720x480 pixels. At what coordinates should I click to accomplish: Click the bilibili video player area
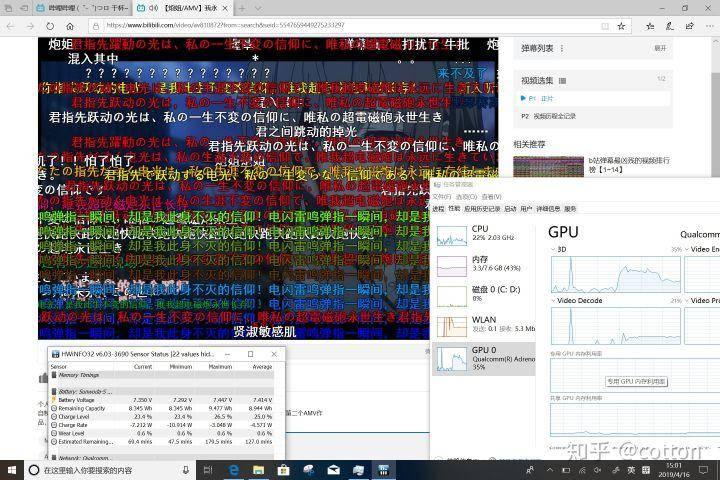tap(268, 188)
